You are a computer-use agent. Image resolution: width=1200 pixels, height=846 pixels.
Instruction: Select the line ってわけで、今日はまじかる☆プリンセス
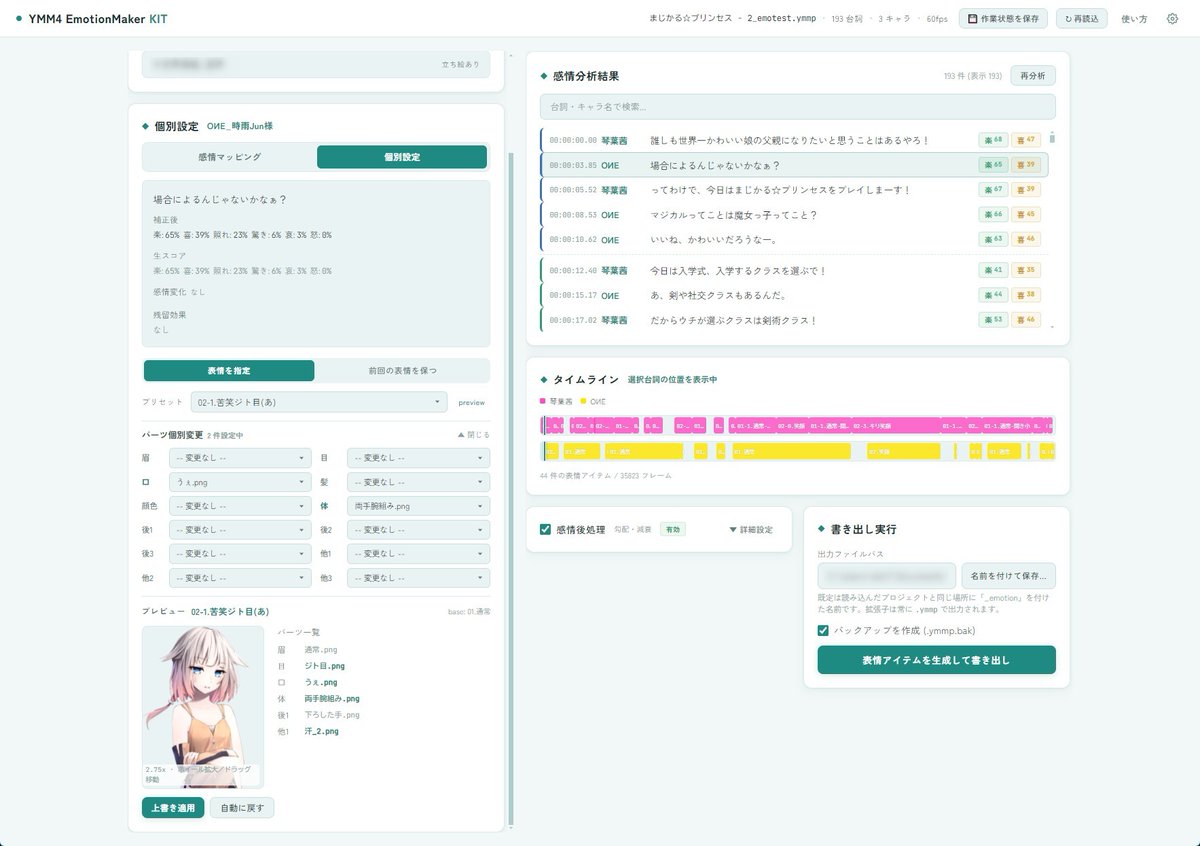(x=794, y=190)
